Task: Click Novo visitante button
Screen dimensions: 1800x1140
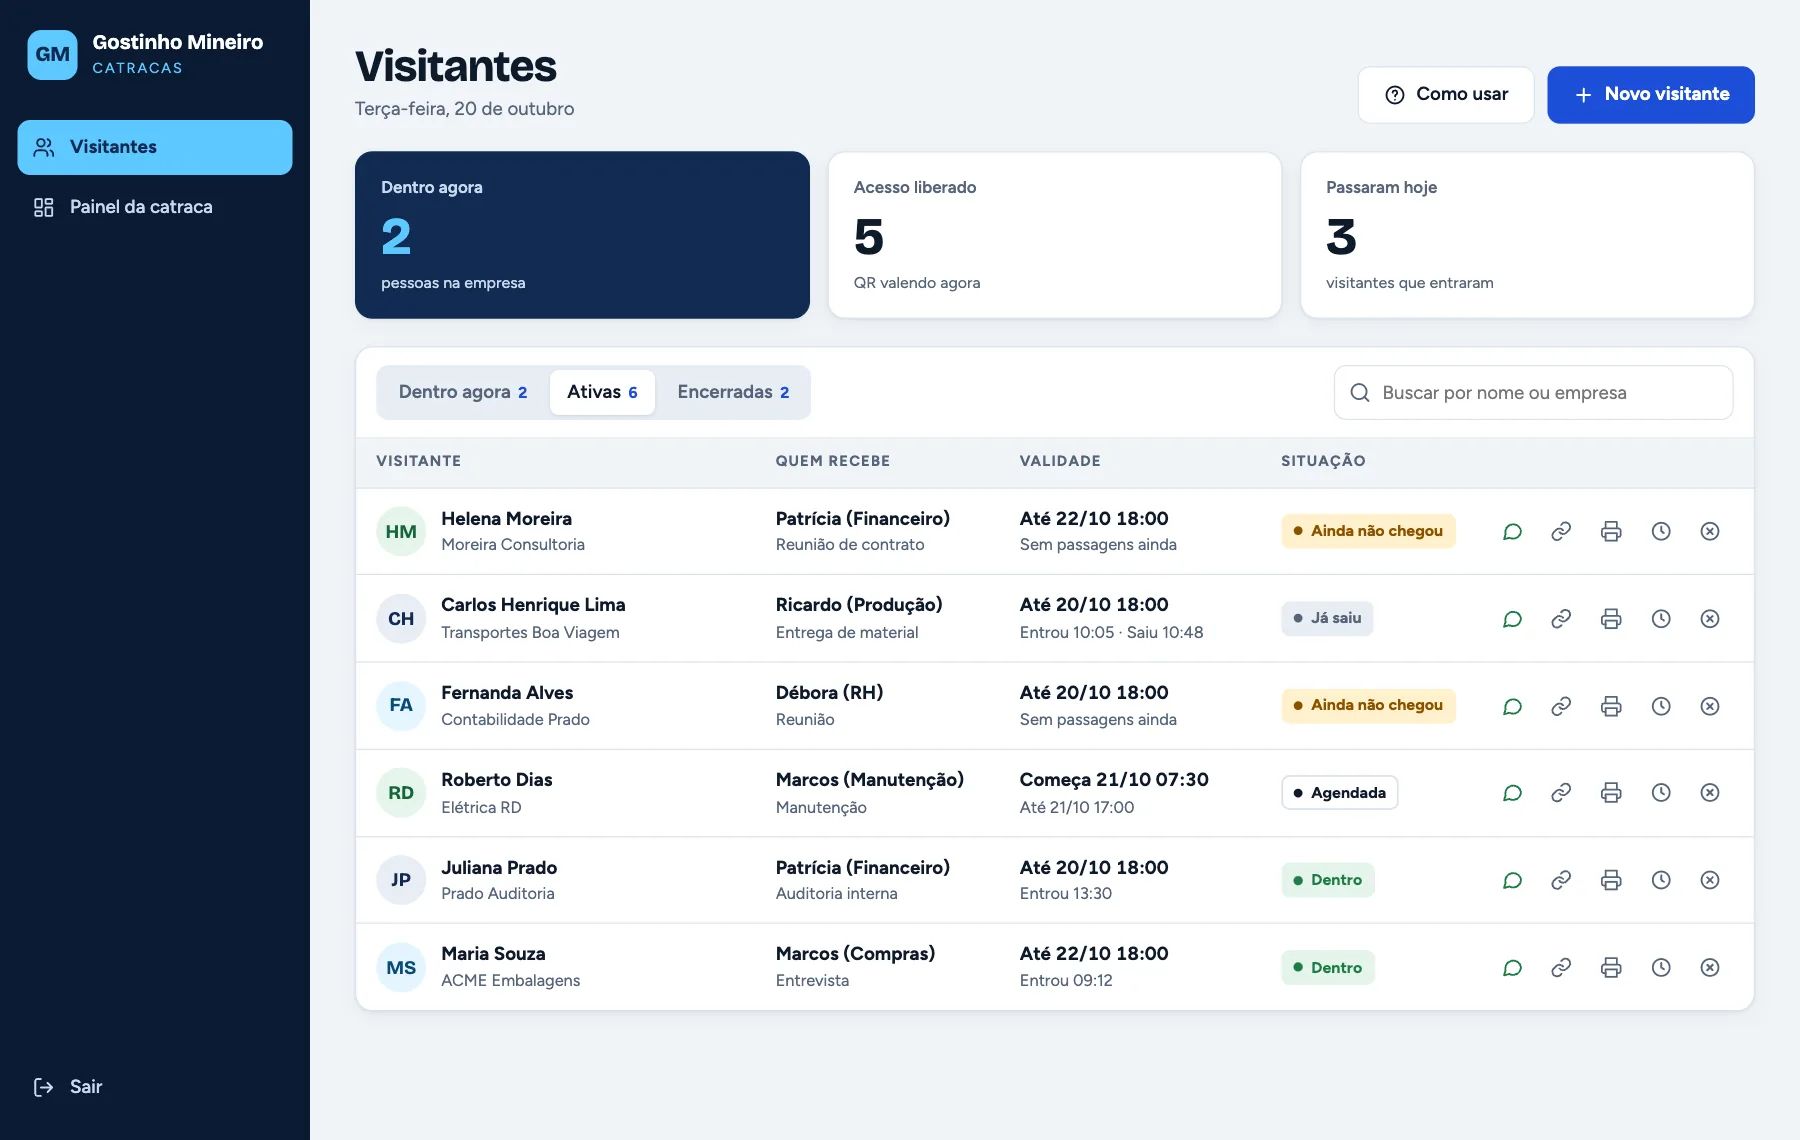Action: coord(1651,95)
